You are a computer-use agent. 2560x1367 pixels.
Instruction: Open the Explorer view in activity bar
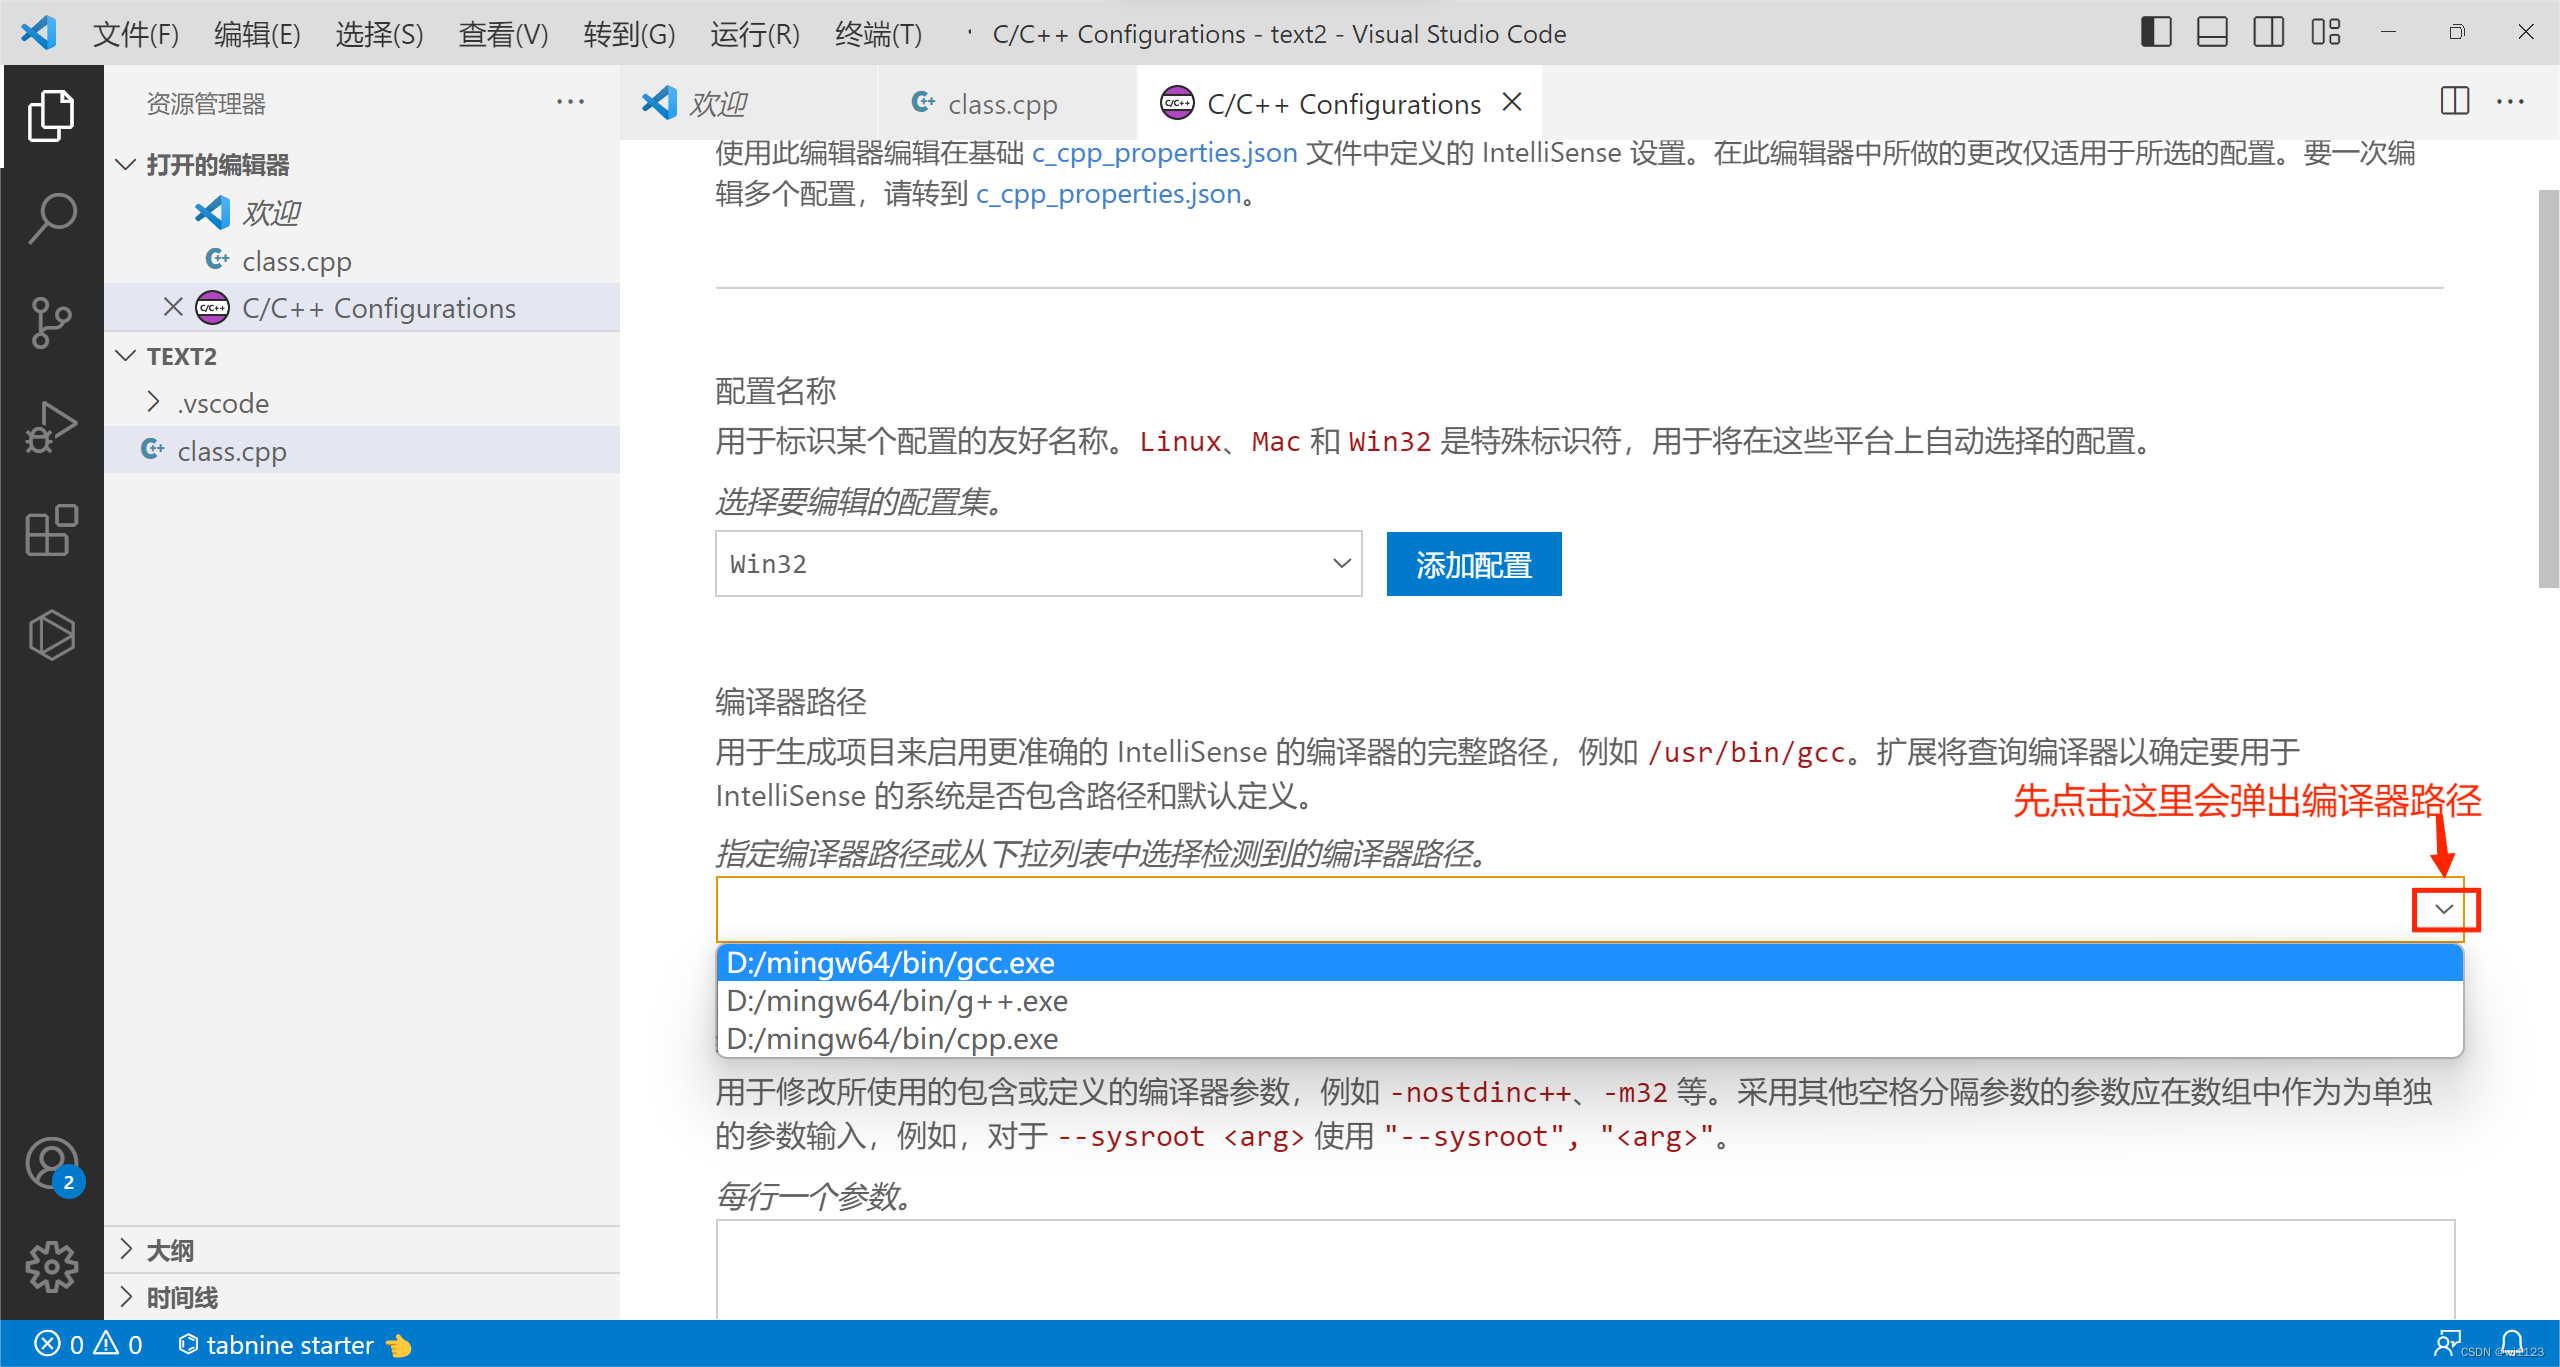tap(51, 116)
